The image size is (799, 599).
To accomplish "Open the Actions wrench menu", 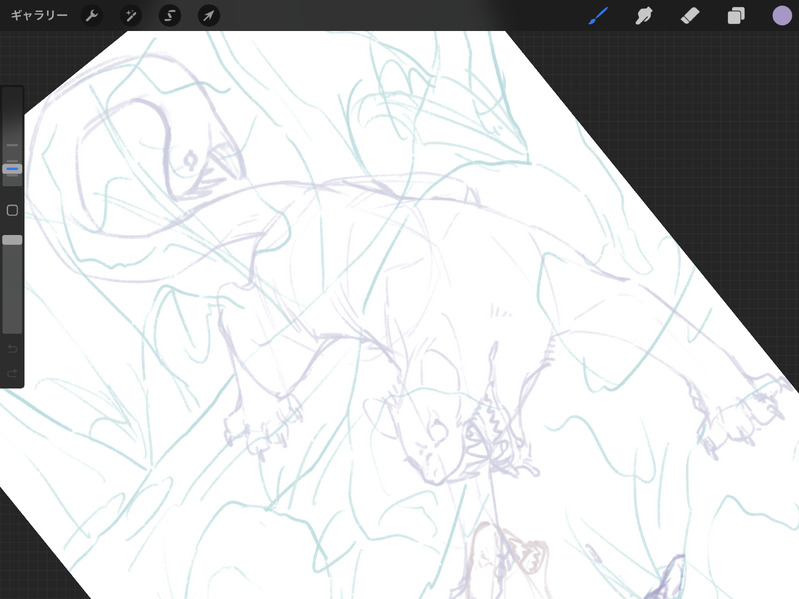I will [92, 16].
